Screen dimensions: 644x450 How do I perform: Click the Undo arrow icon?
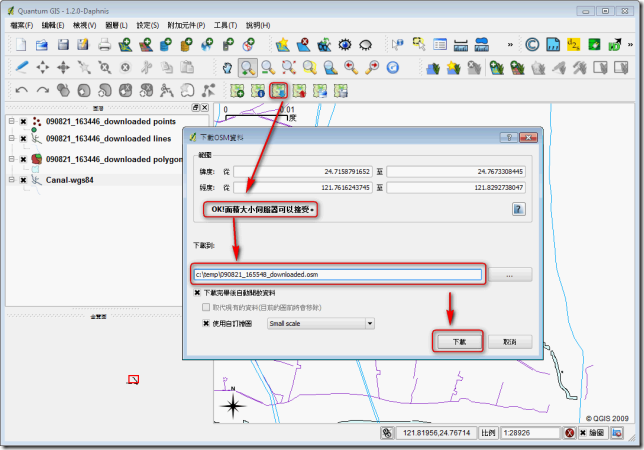click(22, 90)
